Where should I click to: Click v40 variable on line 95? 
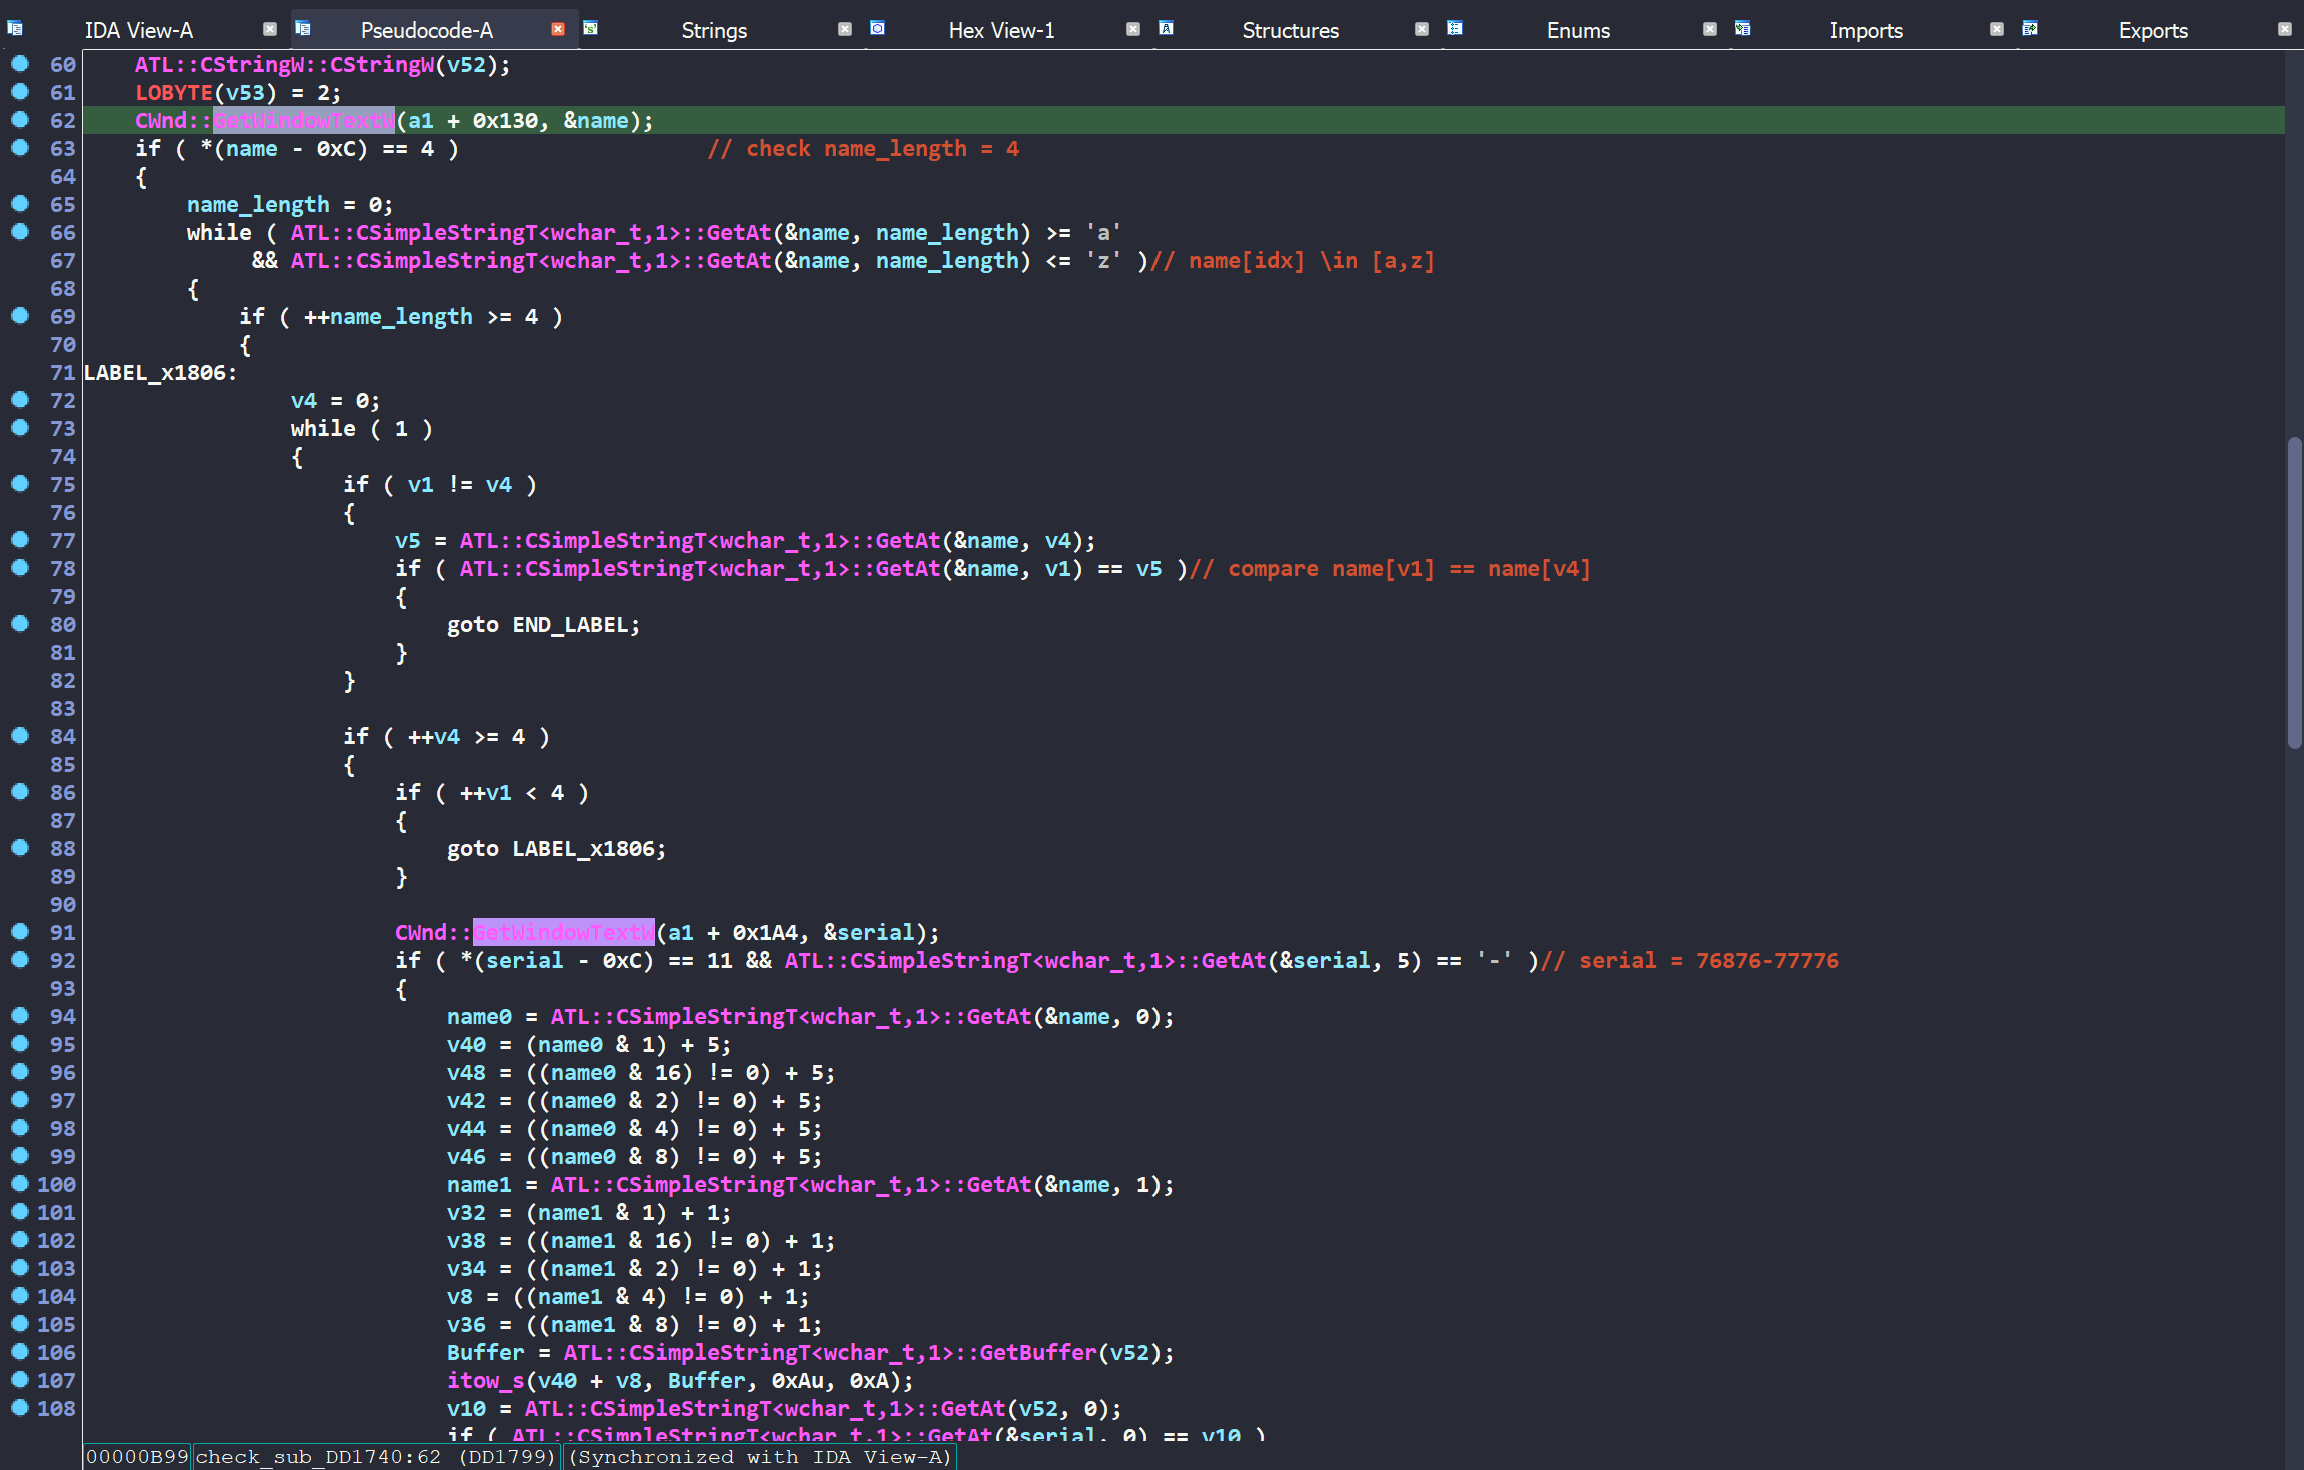point(466,1044)
